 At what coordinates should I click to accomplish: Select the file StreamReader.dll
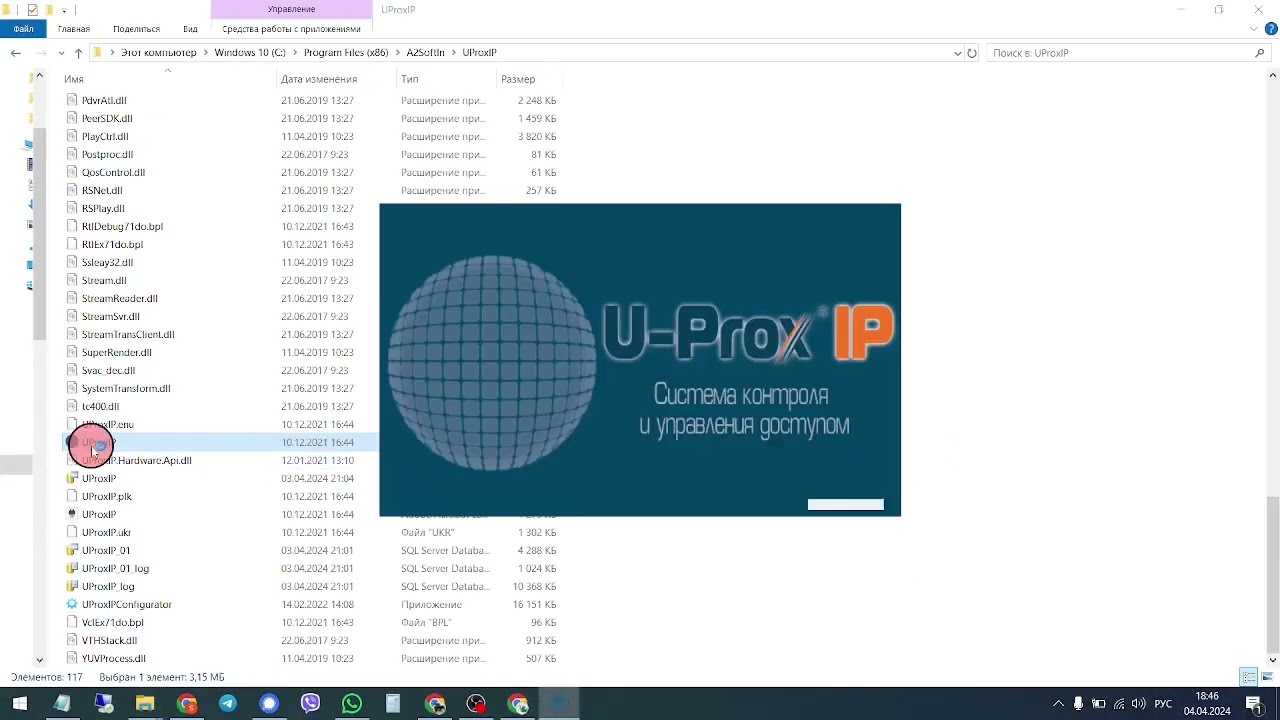coord(120,298)
